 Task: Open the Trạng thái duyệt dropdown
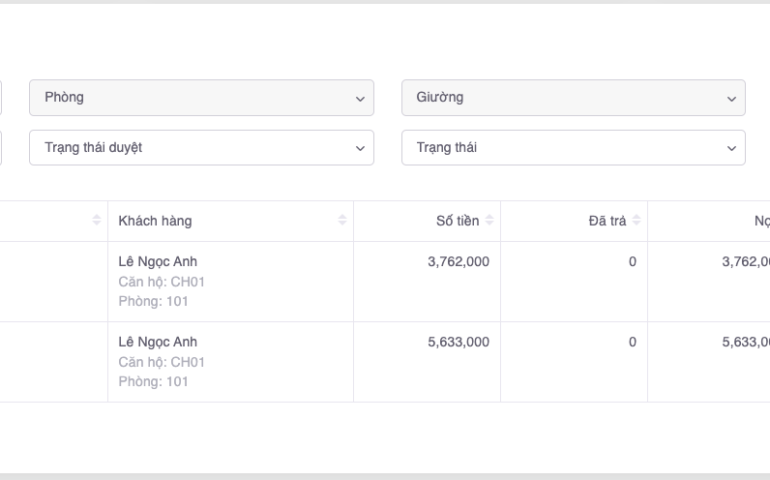(201, 148)
